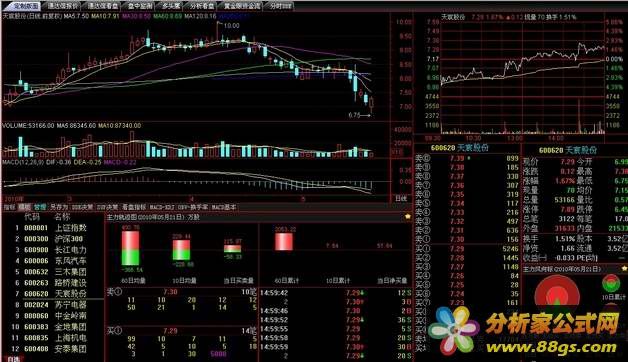Click the 现价 7.29 value
The image size is (628, 362).
(x=568, y=162)
